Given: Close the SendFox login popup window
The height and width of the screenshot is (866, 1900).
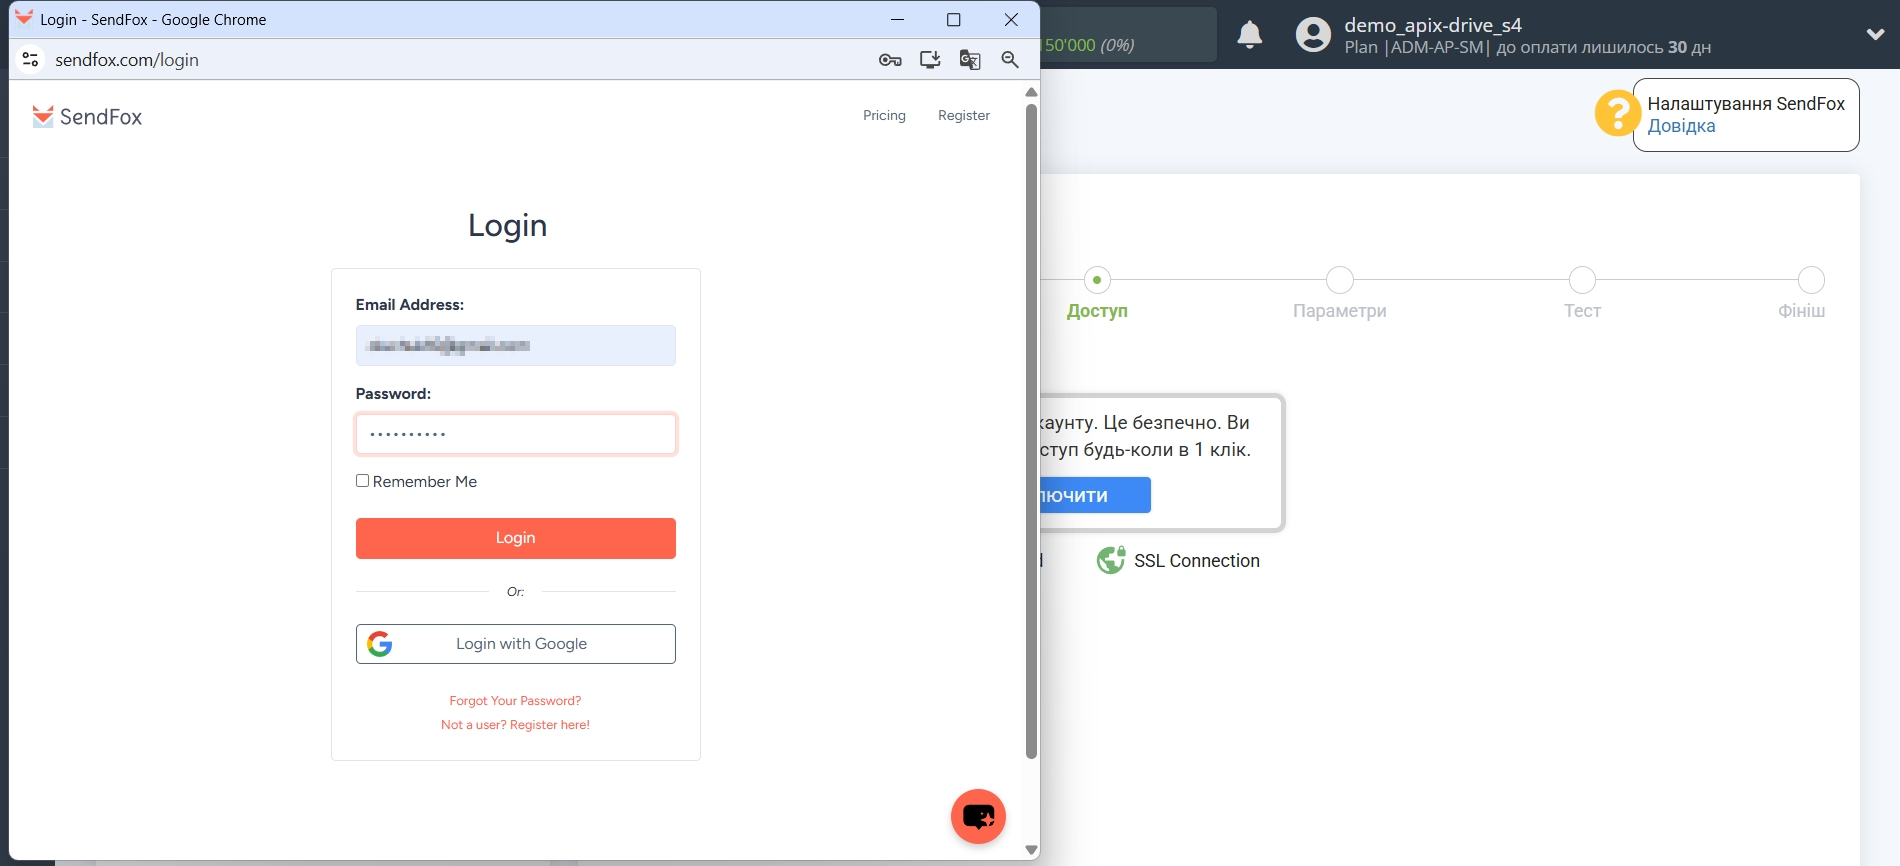Looking at the screenshot, I should pos(1011,19).
